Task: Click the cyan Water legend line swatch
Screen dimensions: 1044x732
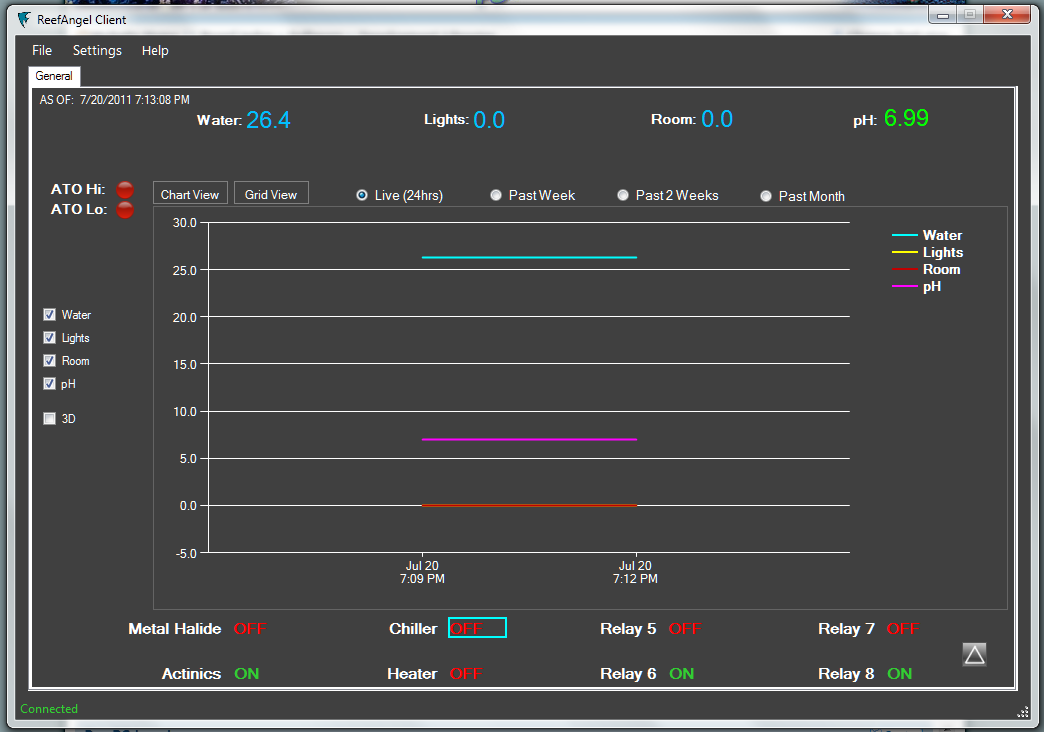Action: click(x=904, y=236)
